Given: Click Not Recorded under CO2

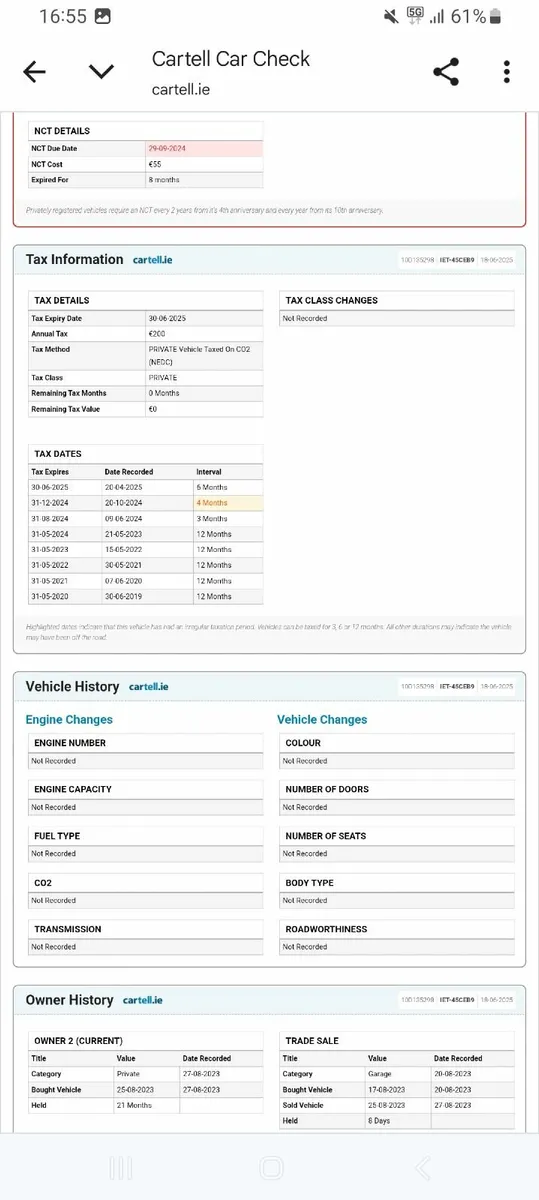Looking at the screenshot, I should tap(53, 900).
